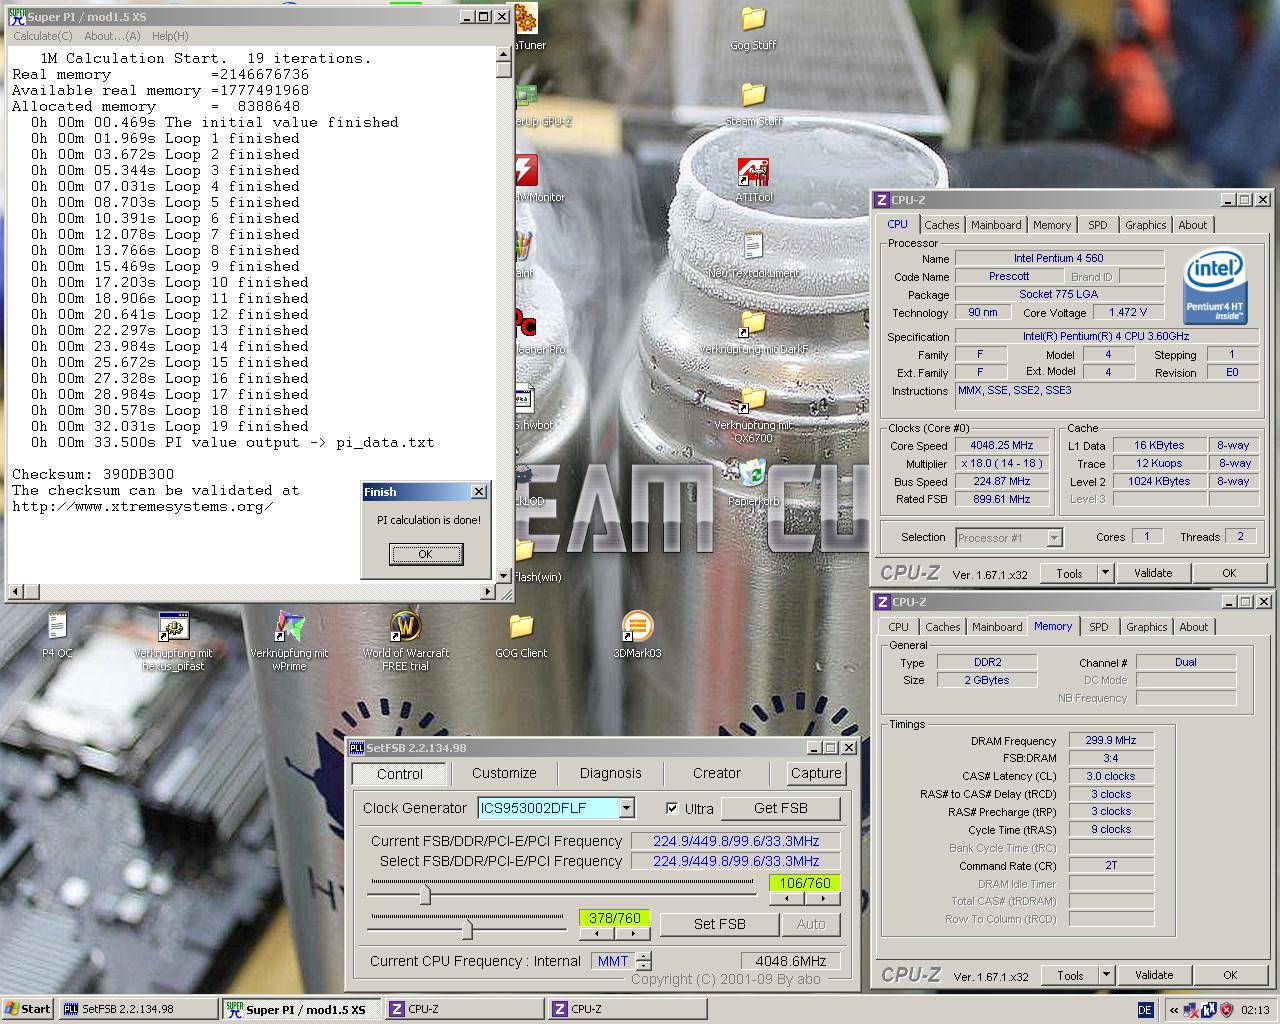
Task: Click the Super PI vertical scrollbar down arrow
Action: (x=503, y=576)
